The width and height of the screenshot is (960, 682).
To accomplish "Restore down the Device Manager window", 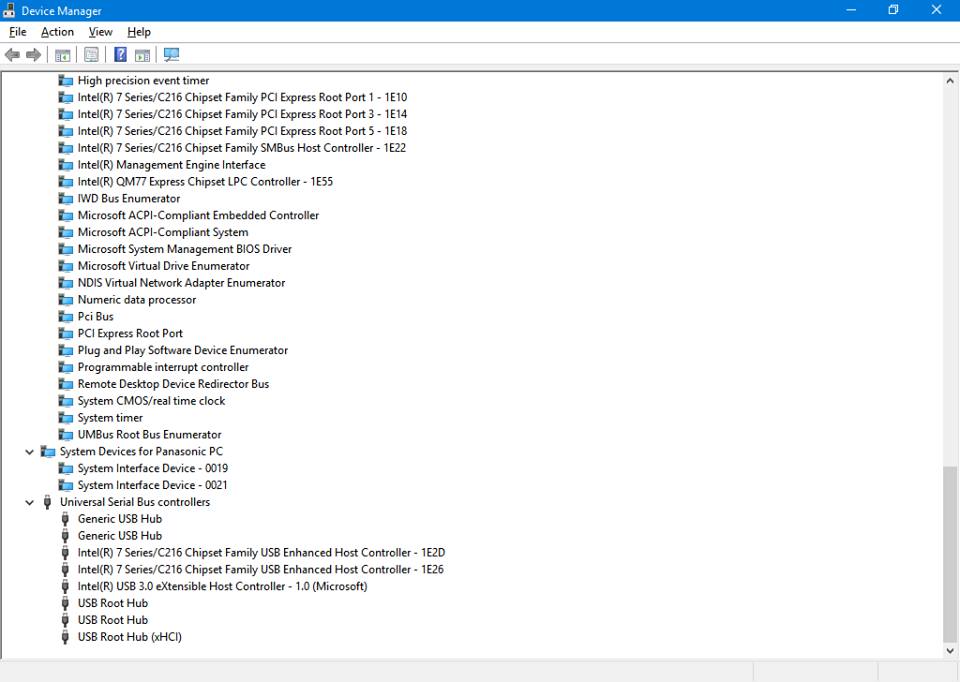I will tap(893, 10).
